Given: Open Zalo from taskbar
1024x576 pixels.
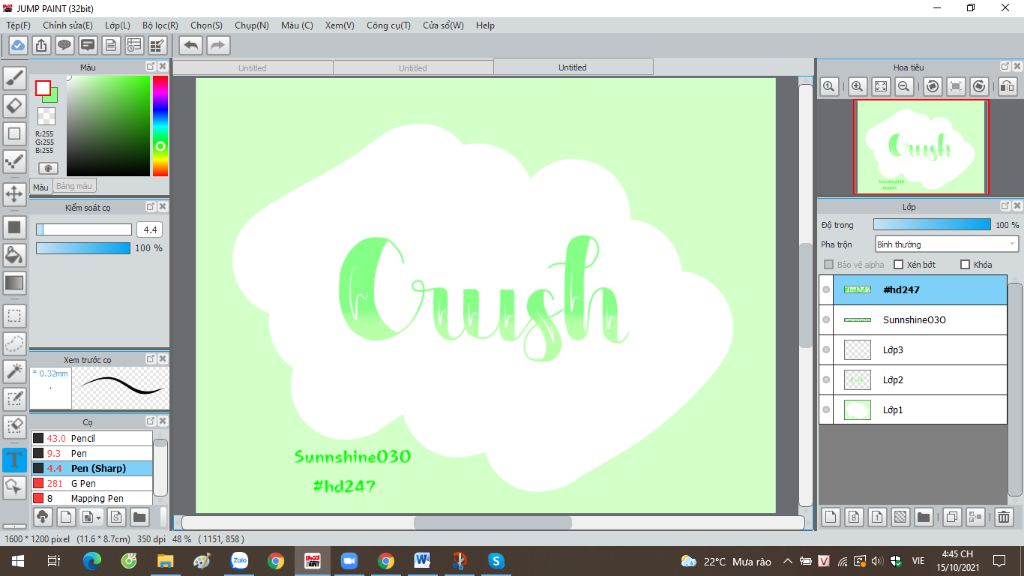Looking at the screenshot, I should (x=240, y=561).
